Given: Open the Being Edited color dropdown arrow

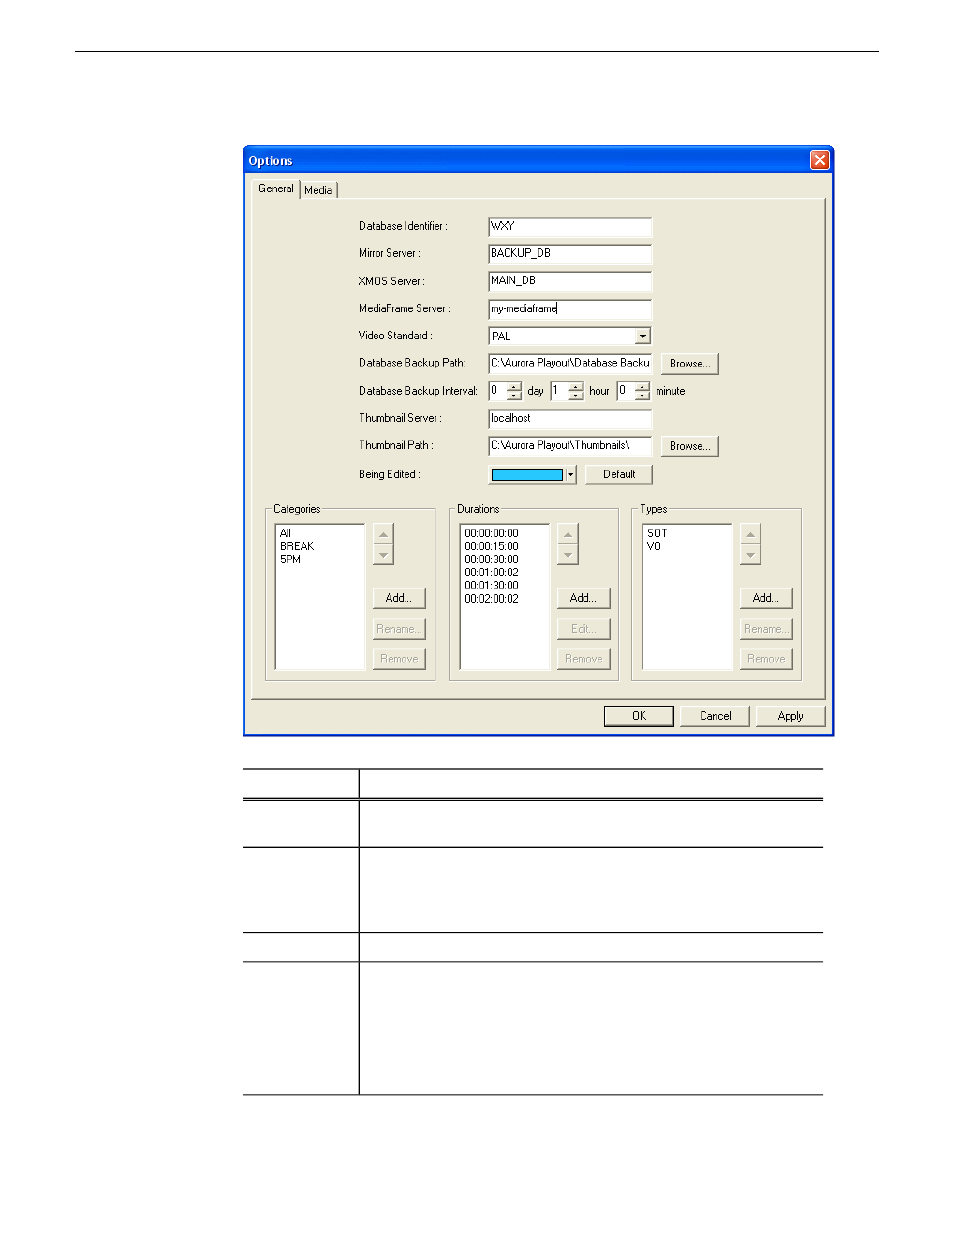Looking at the screenshot, I should pyautogui.click(x=571, y=475).
